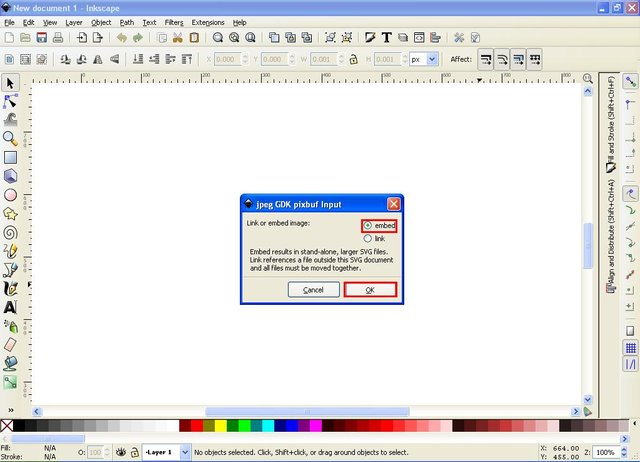Open Inkscape Preferences icon
The image size is (640, 462).
coord(459,38)
